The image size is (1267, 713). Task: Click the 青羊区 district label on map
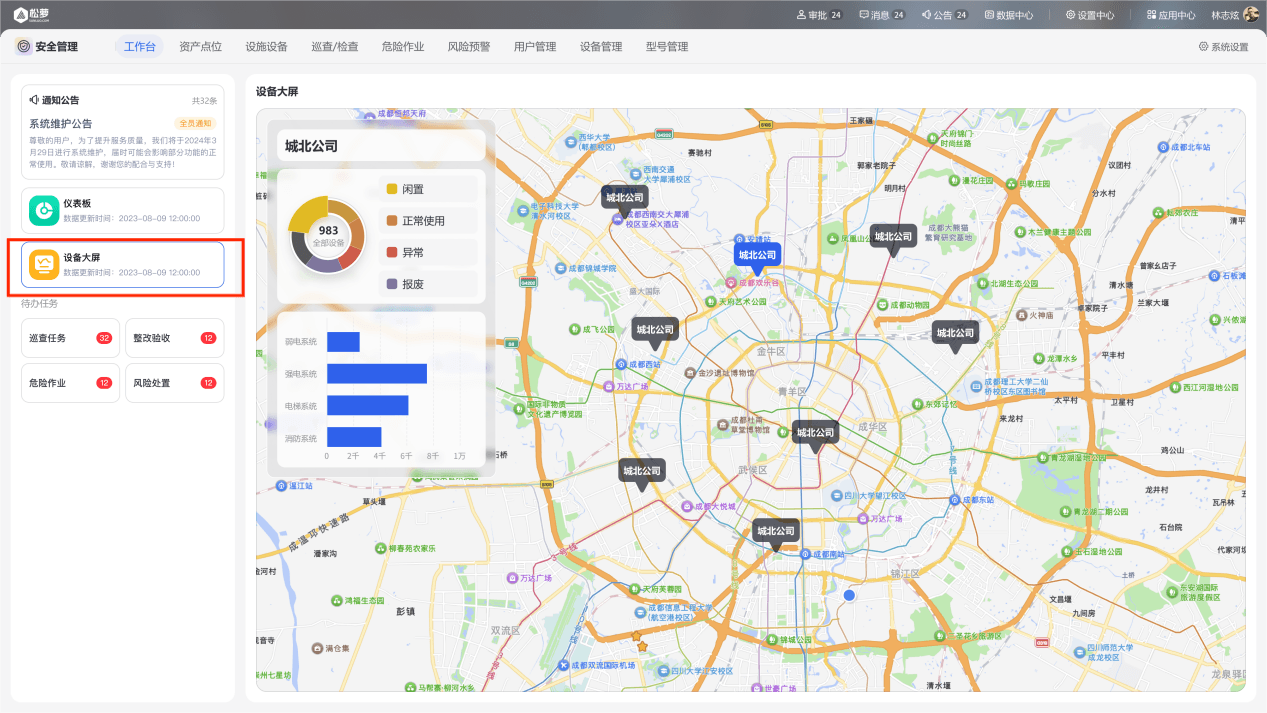(x=790, y=392)
